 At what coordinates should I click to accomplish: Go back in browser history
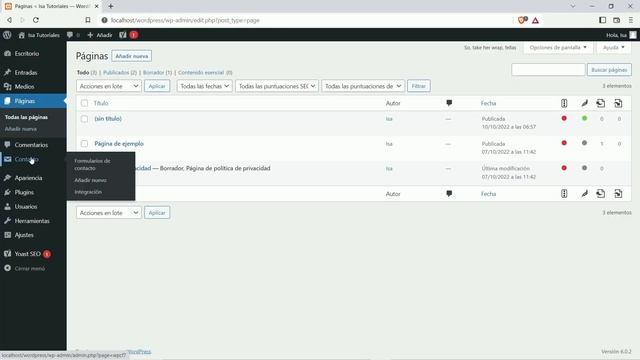click(x=9, y=20)
